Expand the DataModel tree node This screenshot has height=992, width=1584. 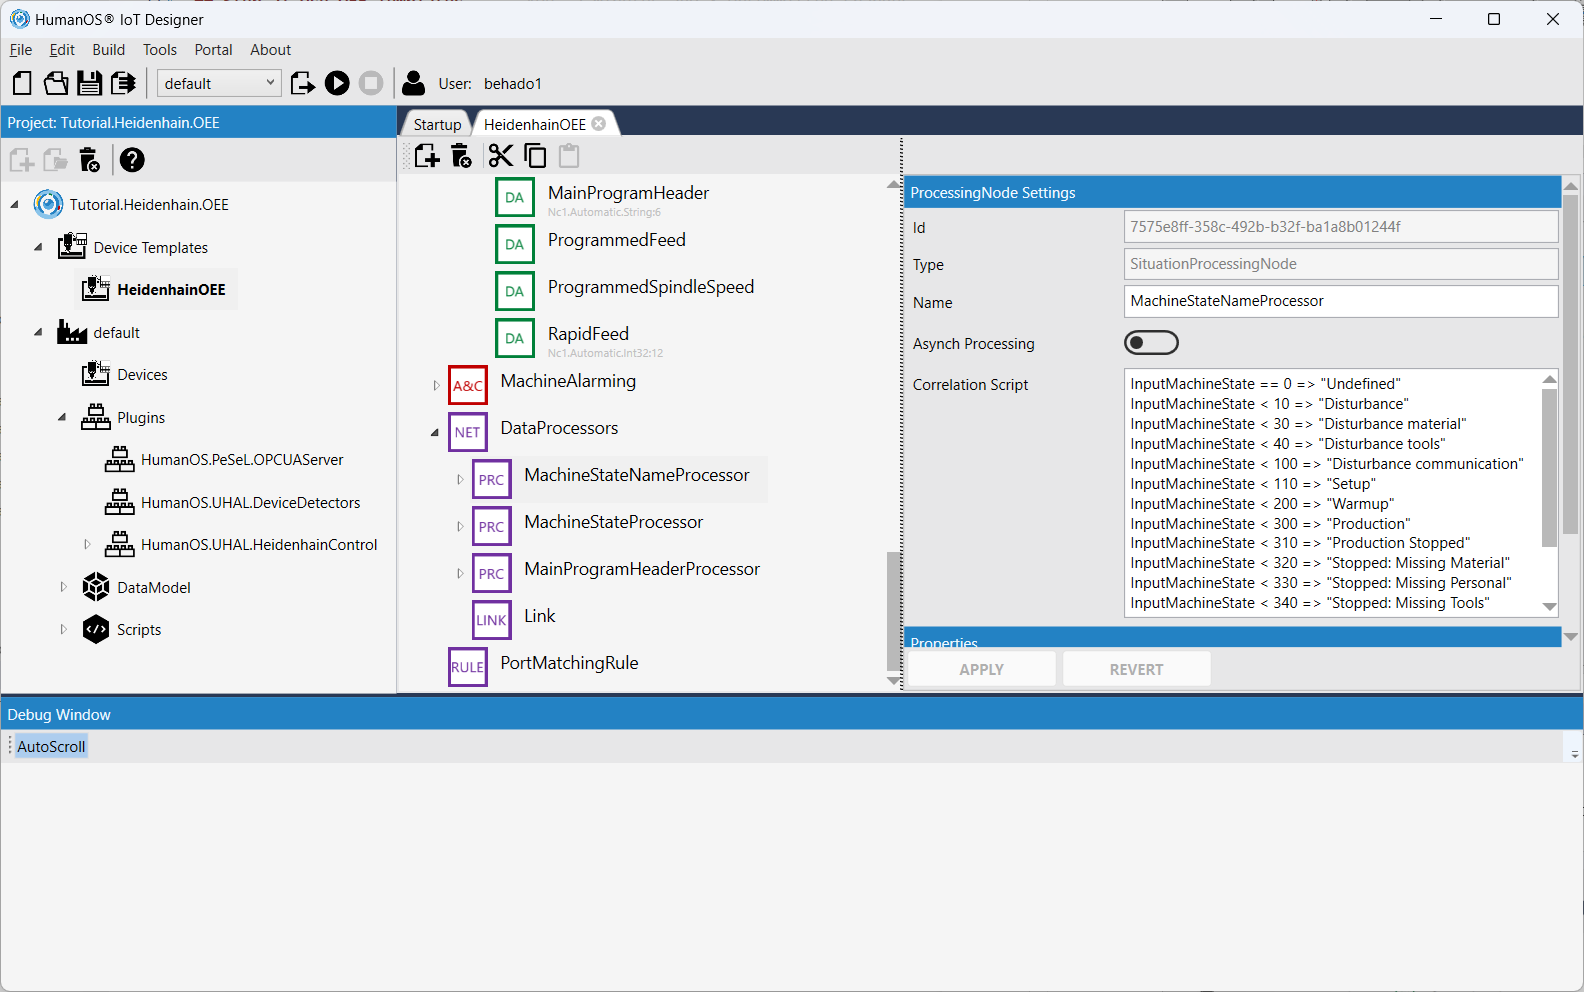pos(63,587)
